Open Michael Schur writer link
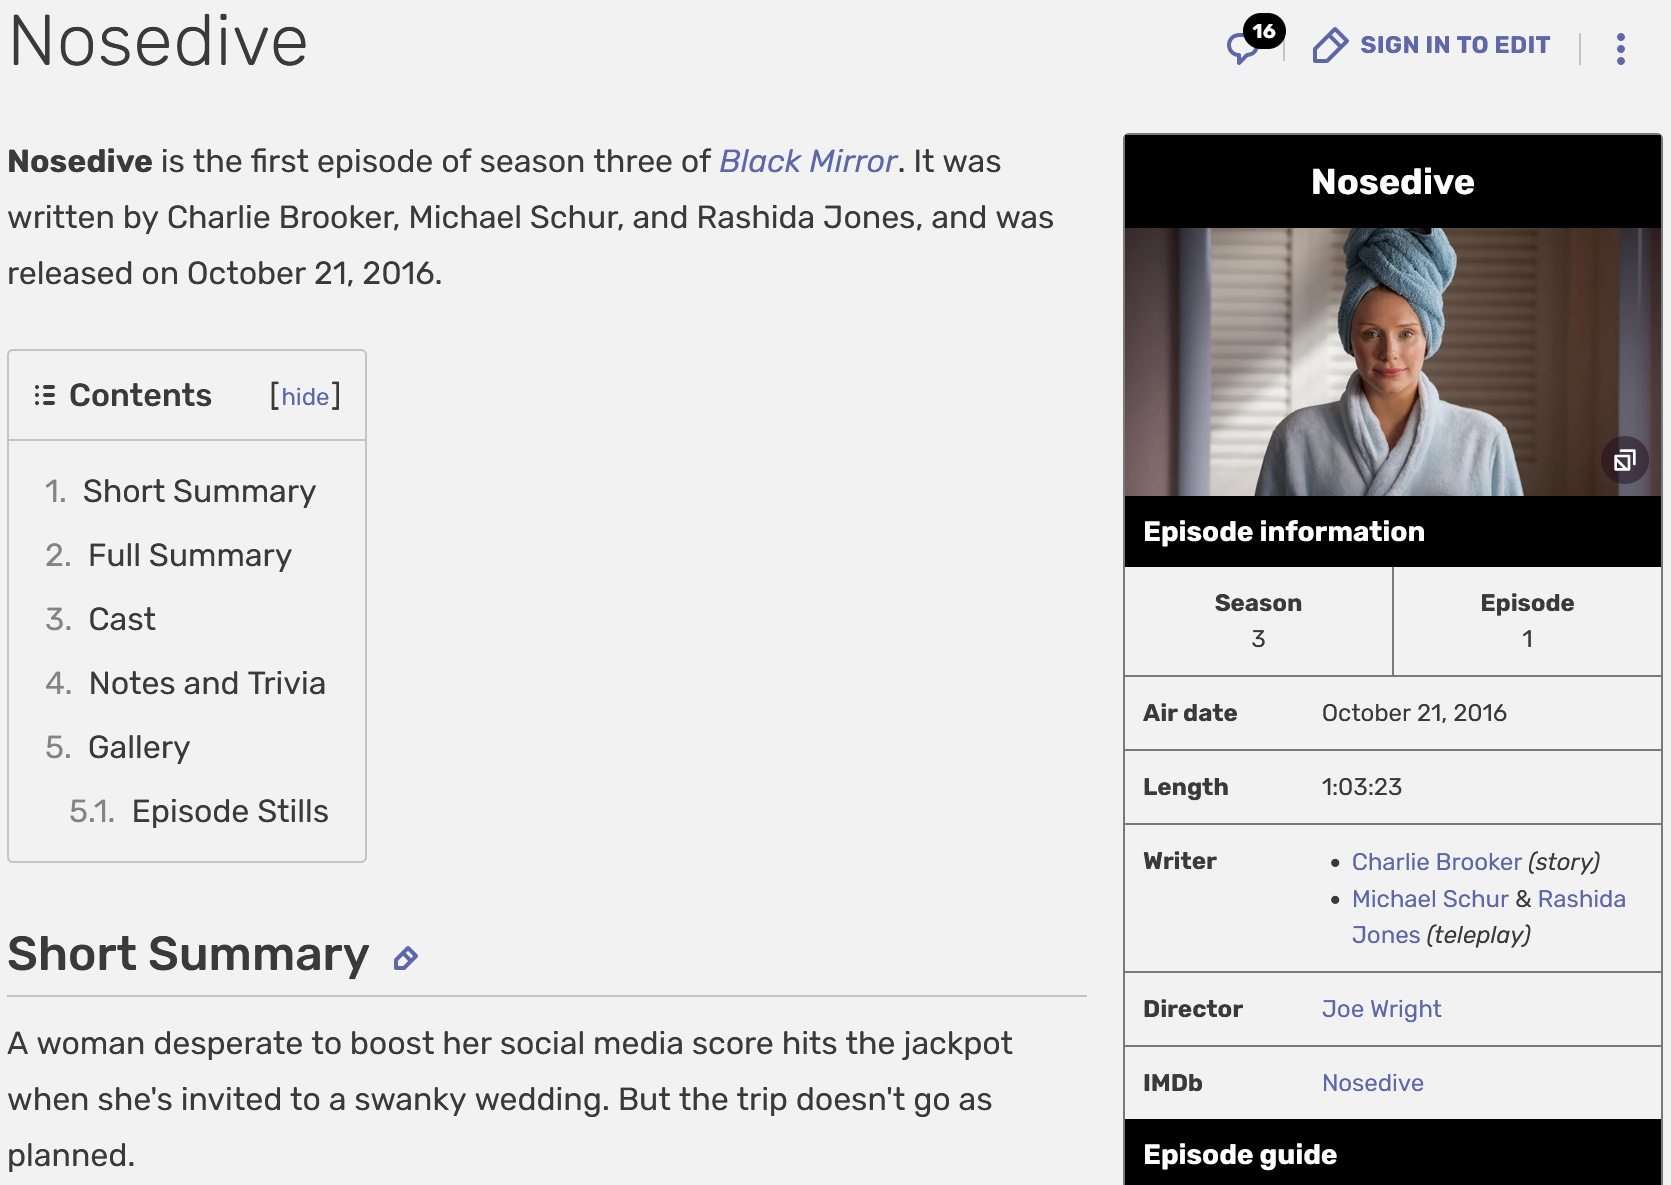The image size is (1671, 1185). 1430,899
